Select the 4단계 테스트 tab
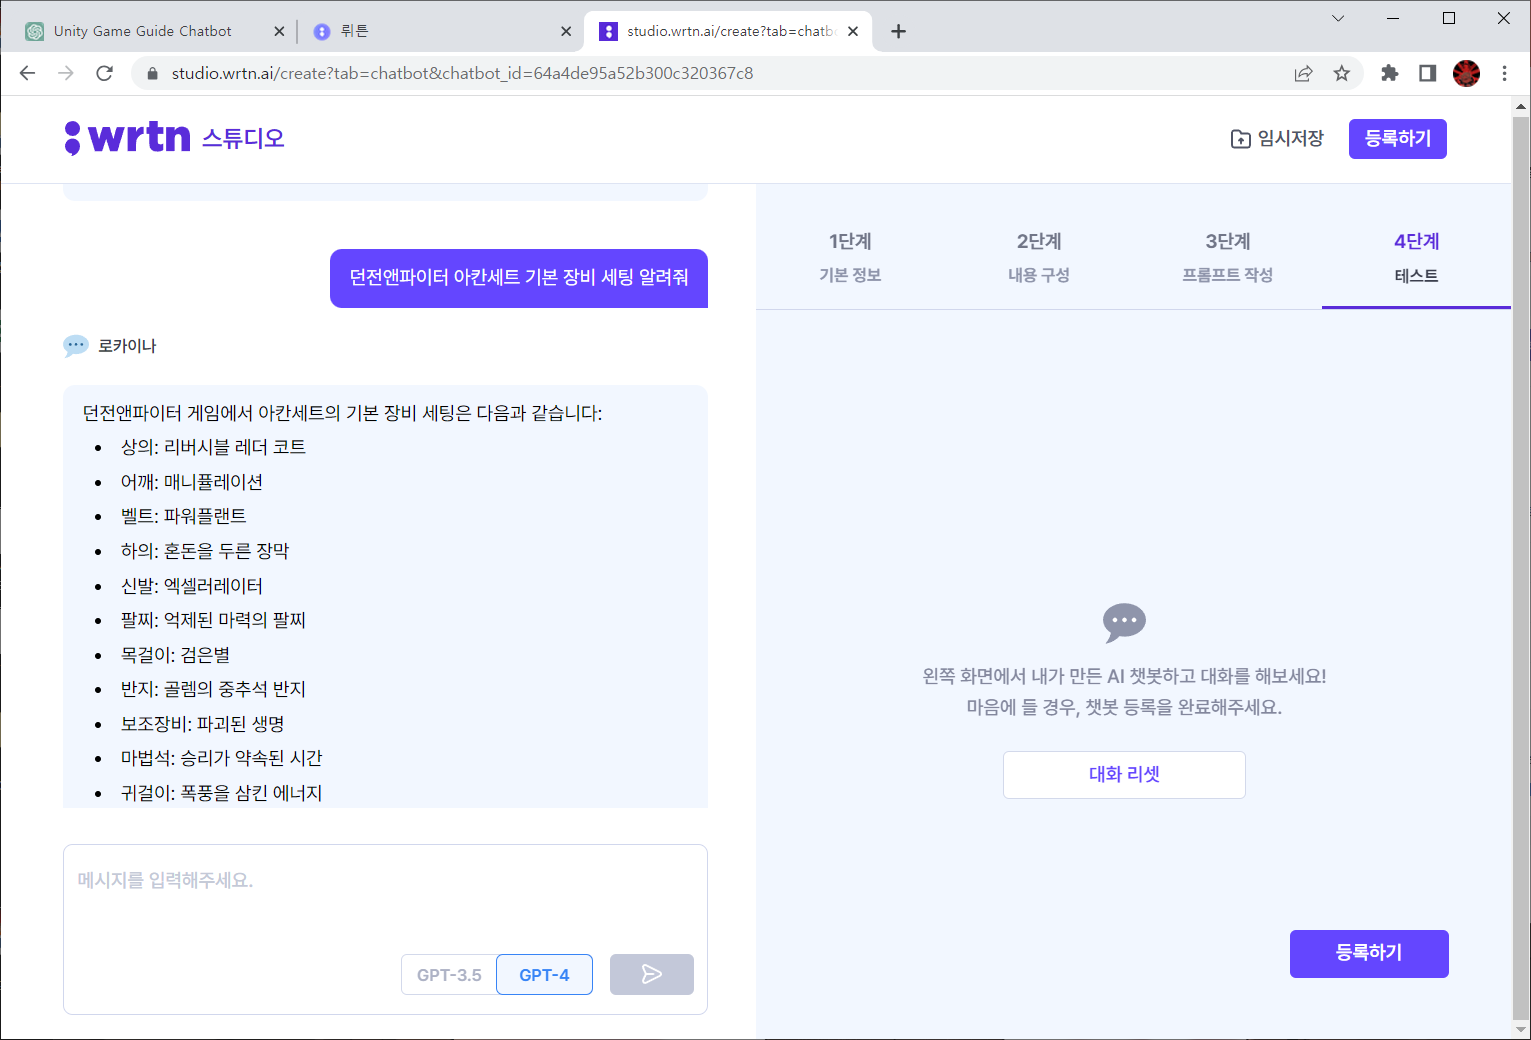The image size is (1531, 1040). 1416,258
